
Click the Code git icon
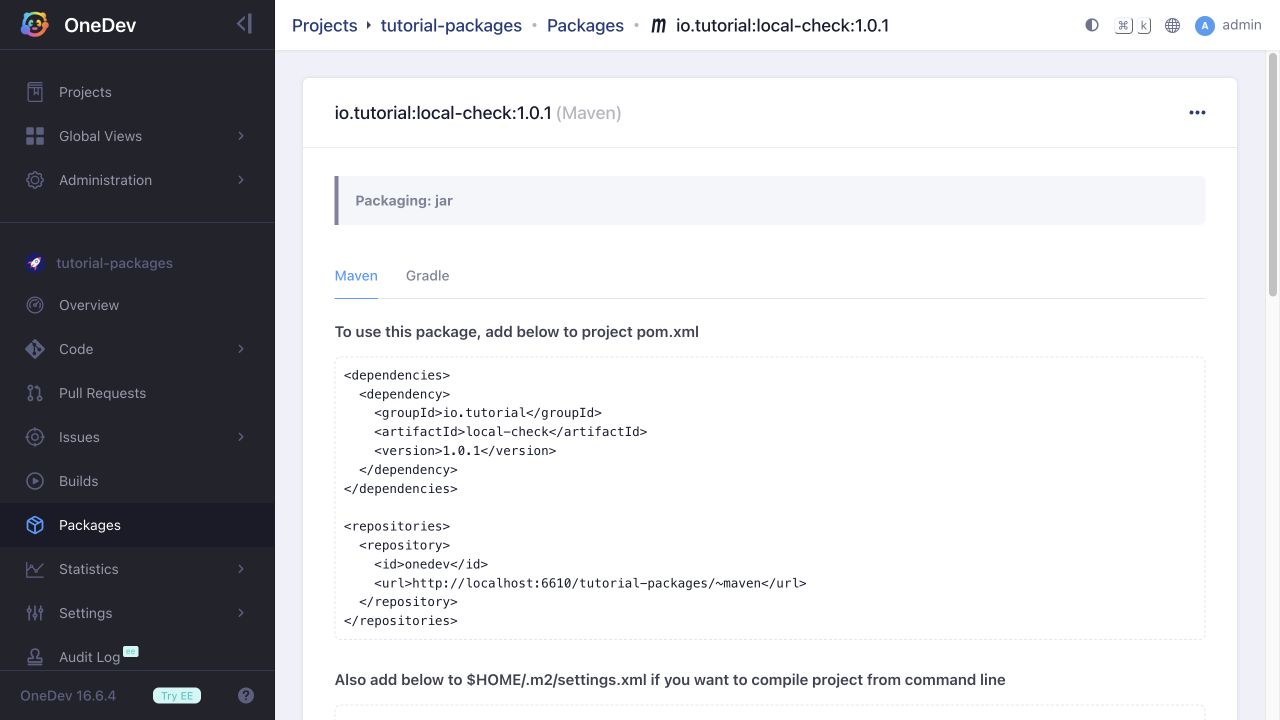(35, 349)
